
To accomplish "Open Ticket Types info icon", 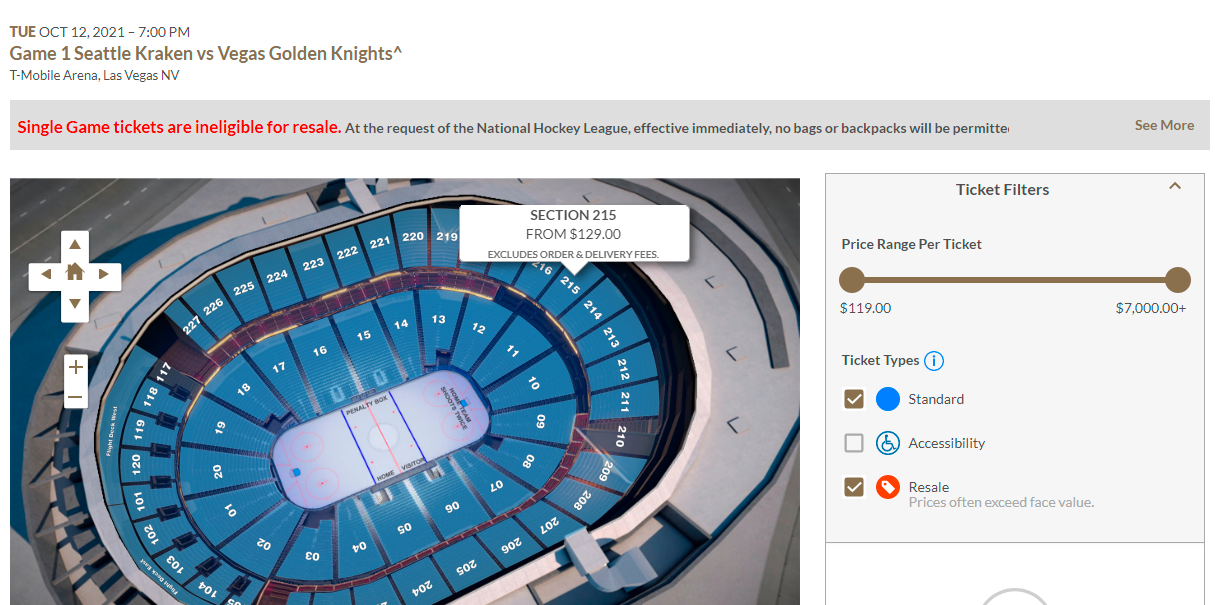I will pyautogui.click(x=934, y=361).
